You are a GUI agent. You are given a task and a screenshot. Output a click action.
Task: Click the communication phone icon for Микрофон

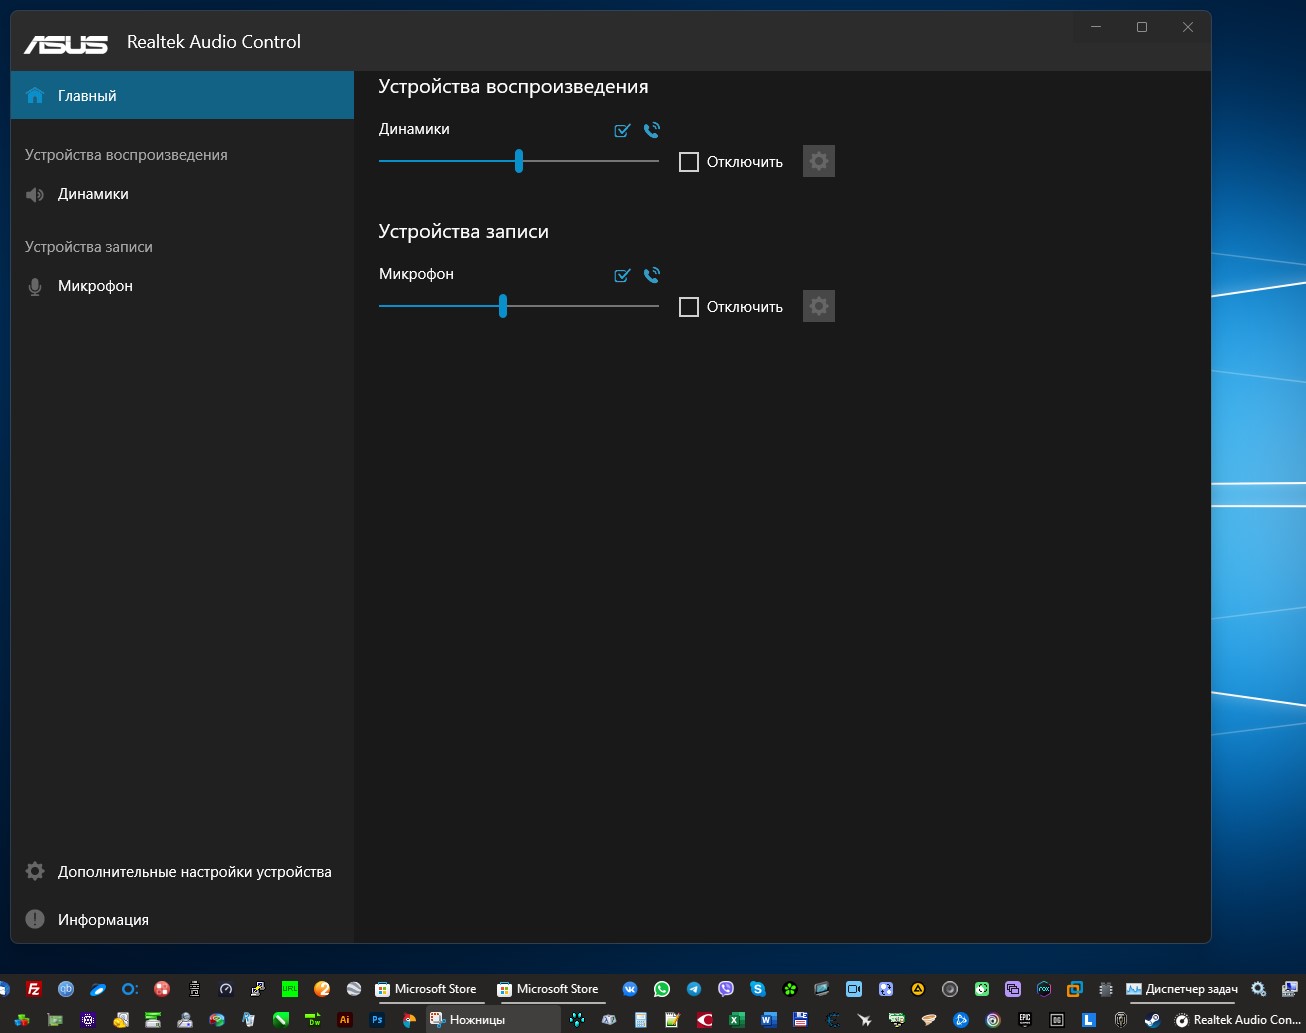[x=652, y=275]
